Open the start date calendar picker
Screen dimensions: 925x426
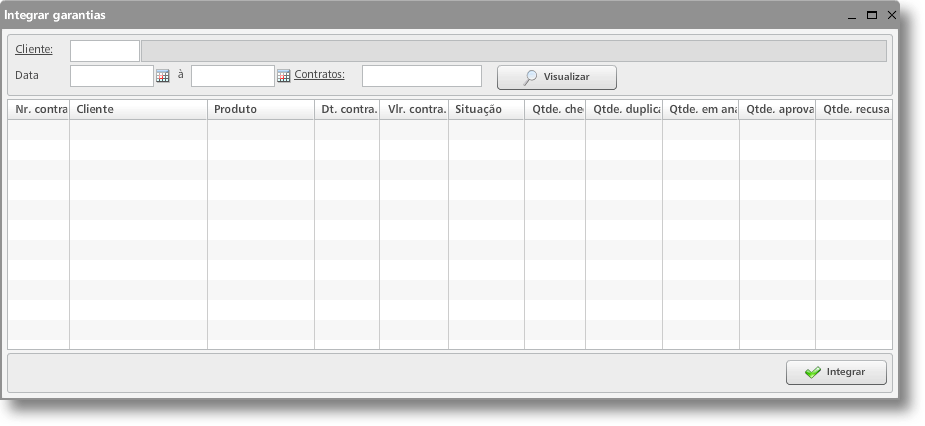163,76
